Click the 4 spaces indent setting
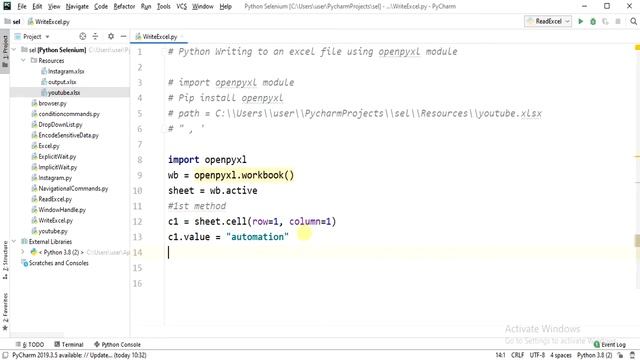This screenshot has height=360, width=640. (x=561, y=356)
